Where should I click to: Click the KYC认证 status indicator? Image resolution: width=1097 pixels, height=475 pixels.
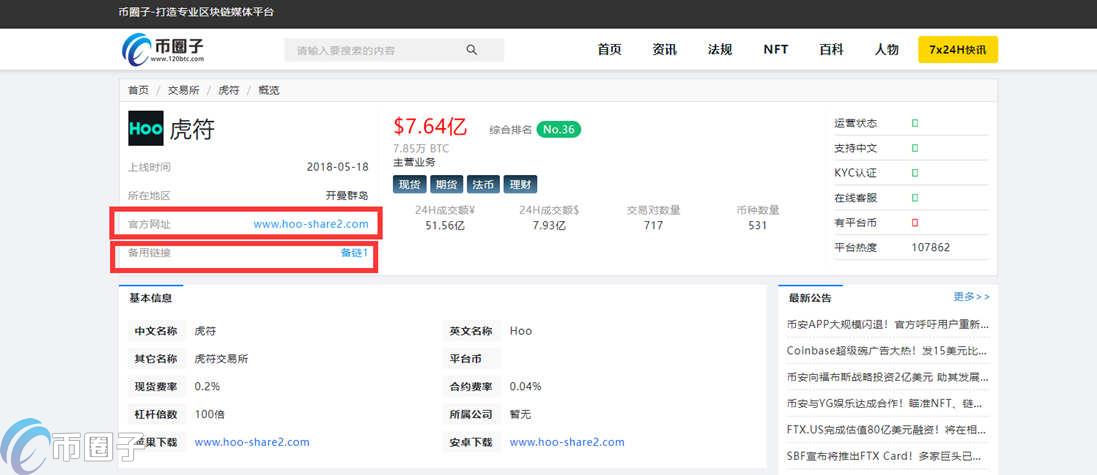pos(914,173)
